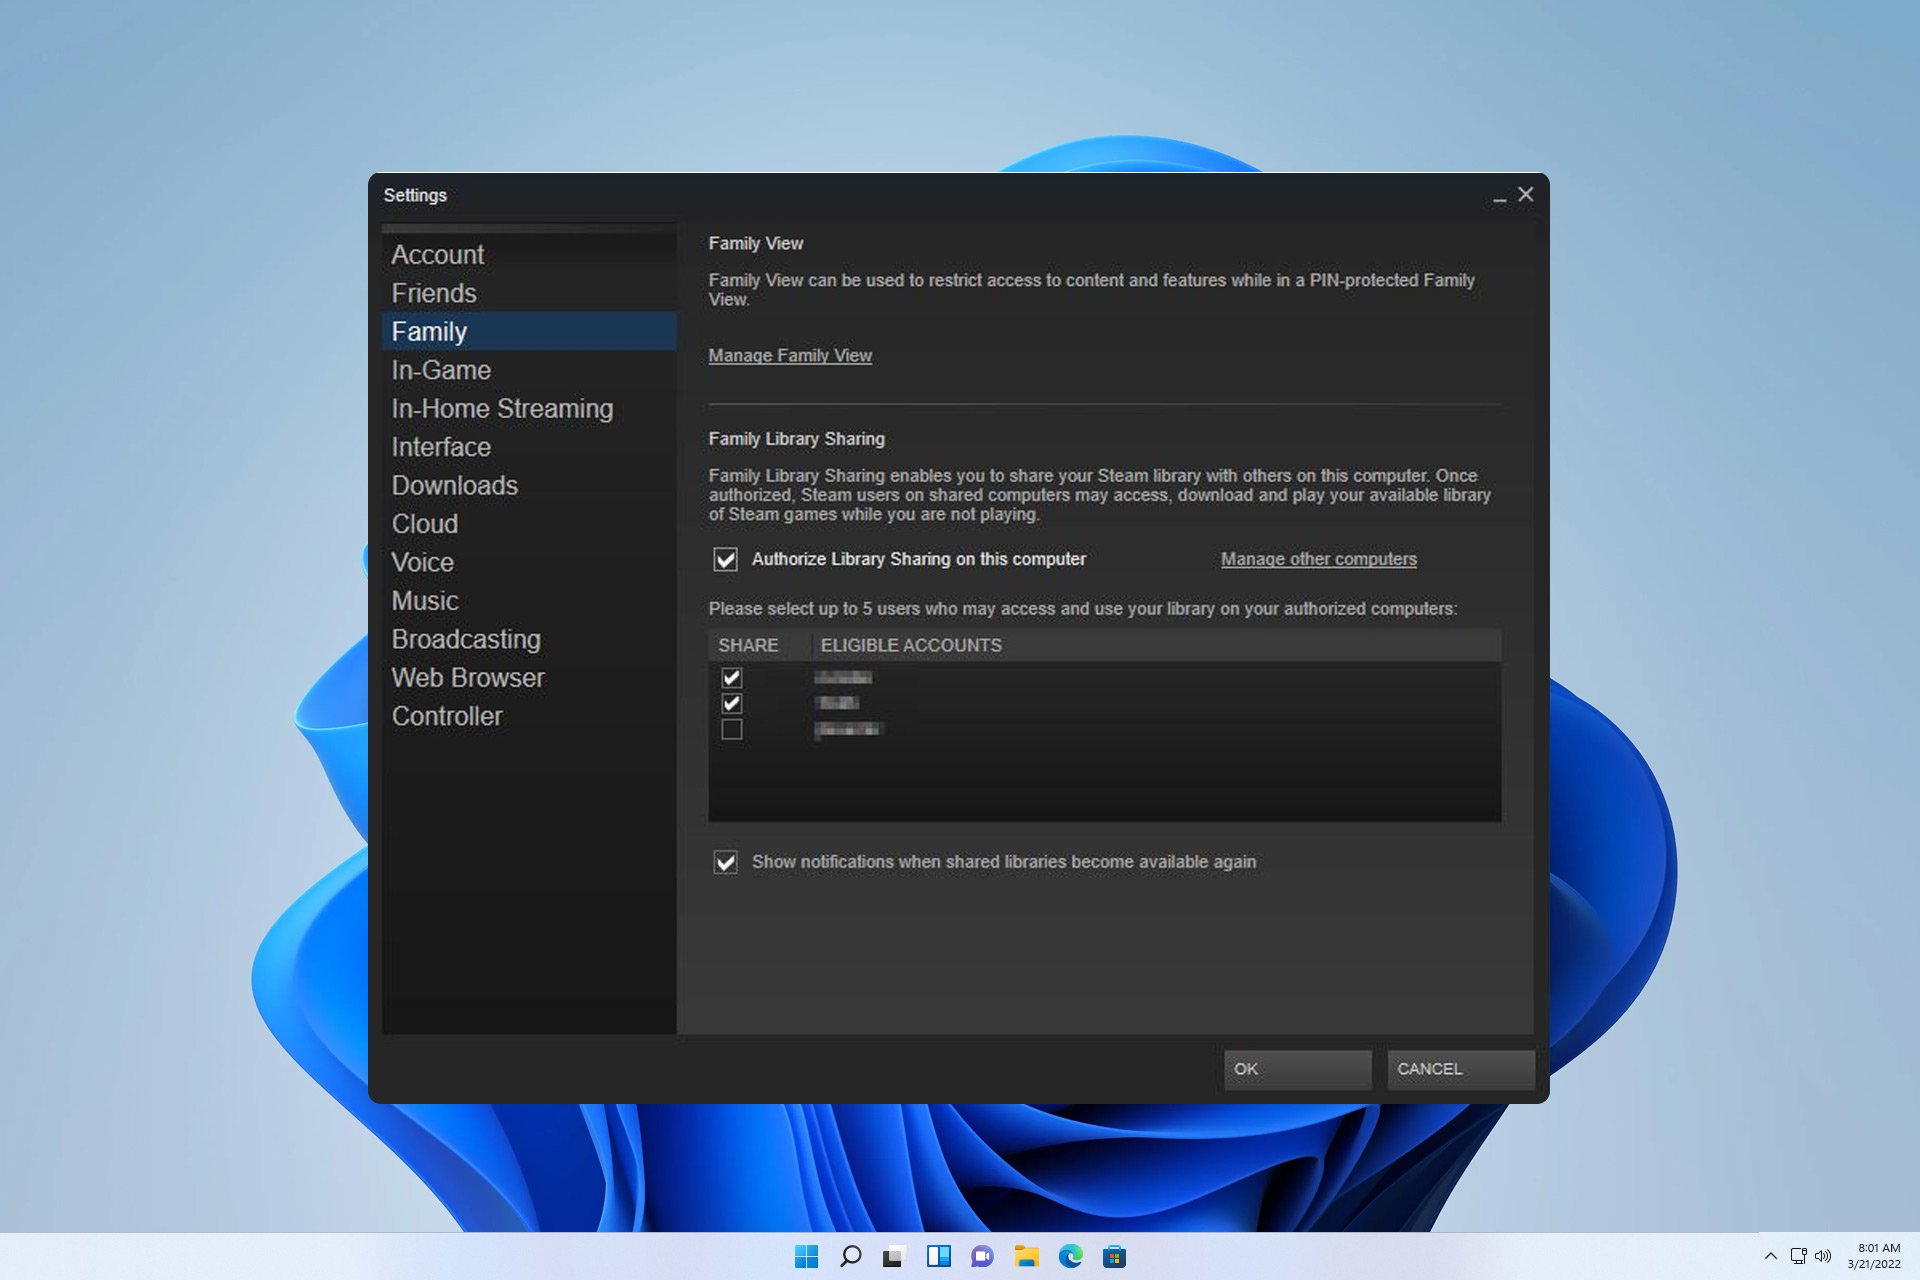Open the In-Game settings category
Viewport: 1920px width, 1280px height.
click(x=529, y=370)
